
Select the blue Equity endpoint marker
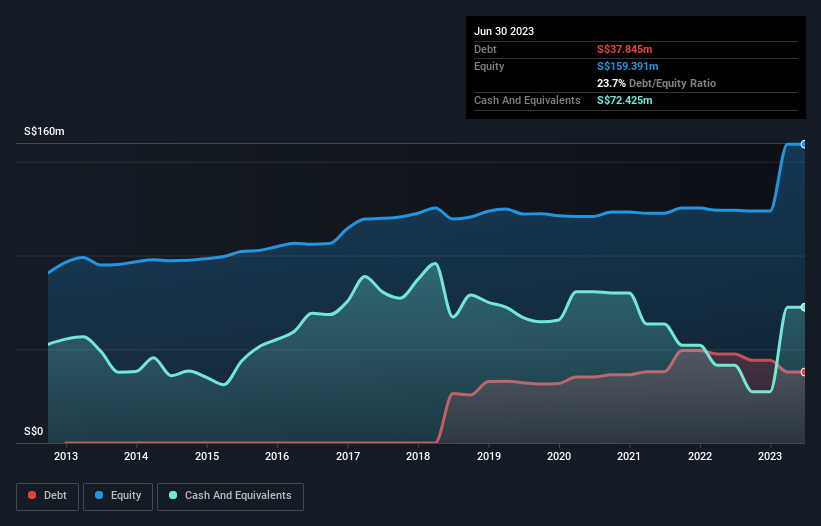click(x=804, y=144)
